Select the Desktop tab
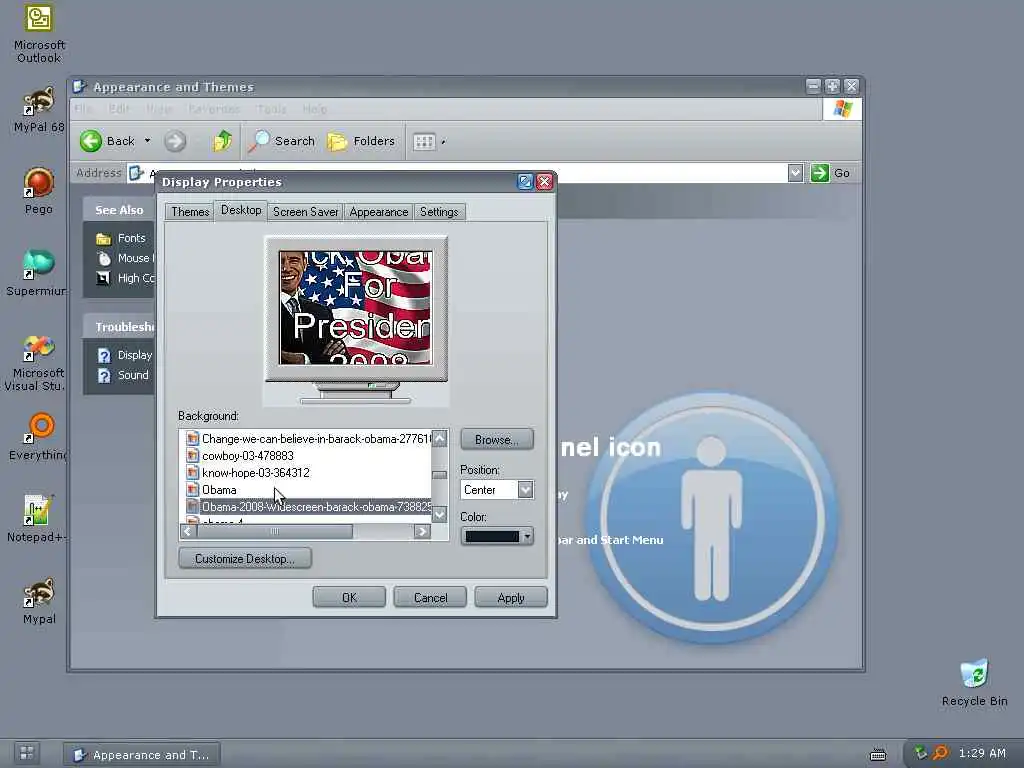The image size is (1024, 768). (x=241, y=210)
